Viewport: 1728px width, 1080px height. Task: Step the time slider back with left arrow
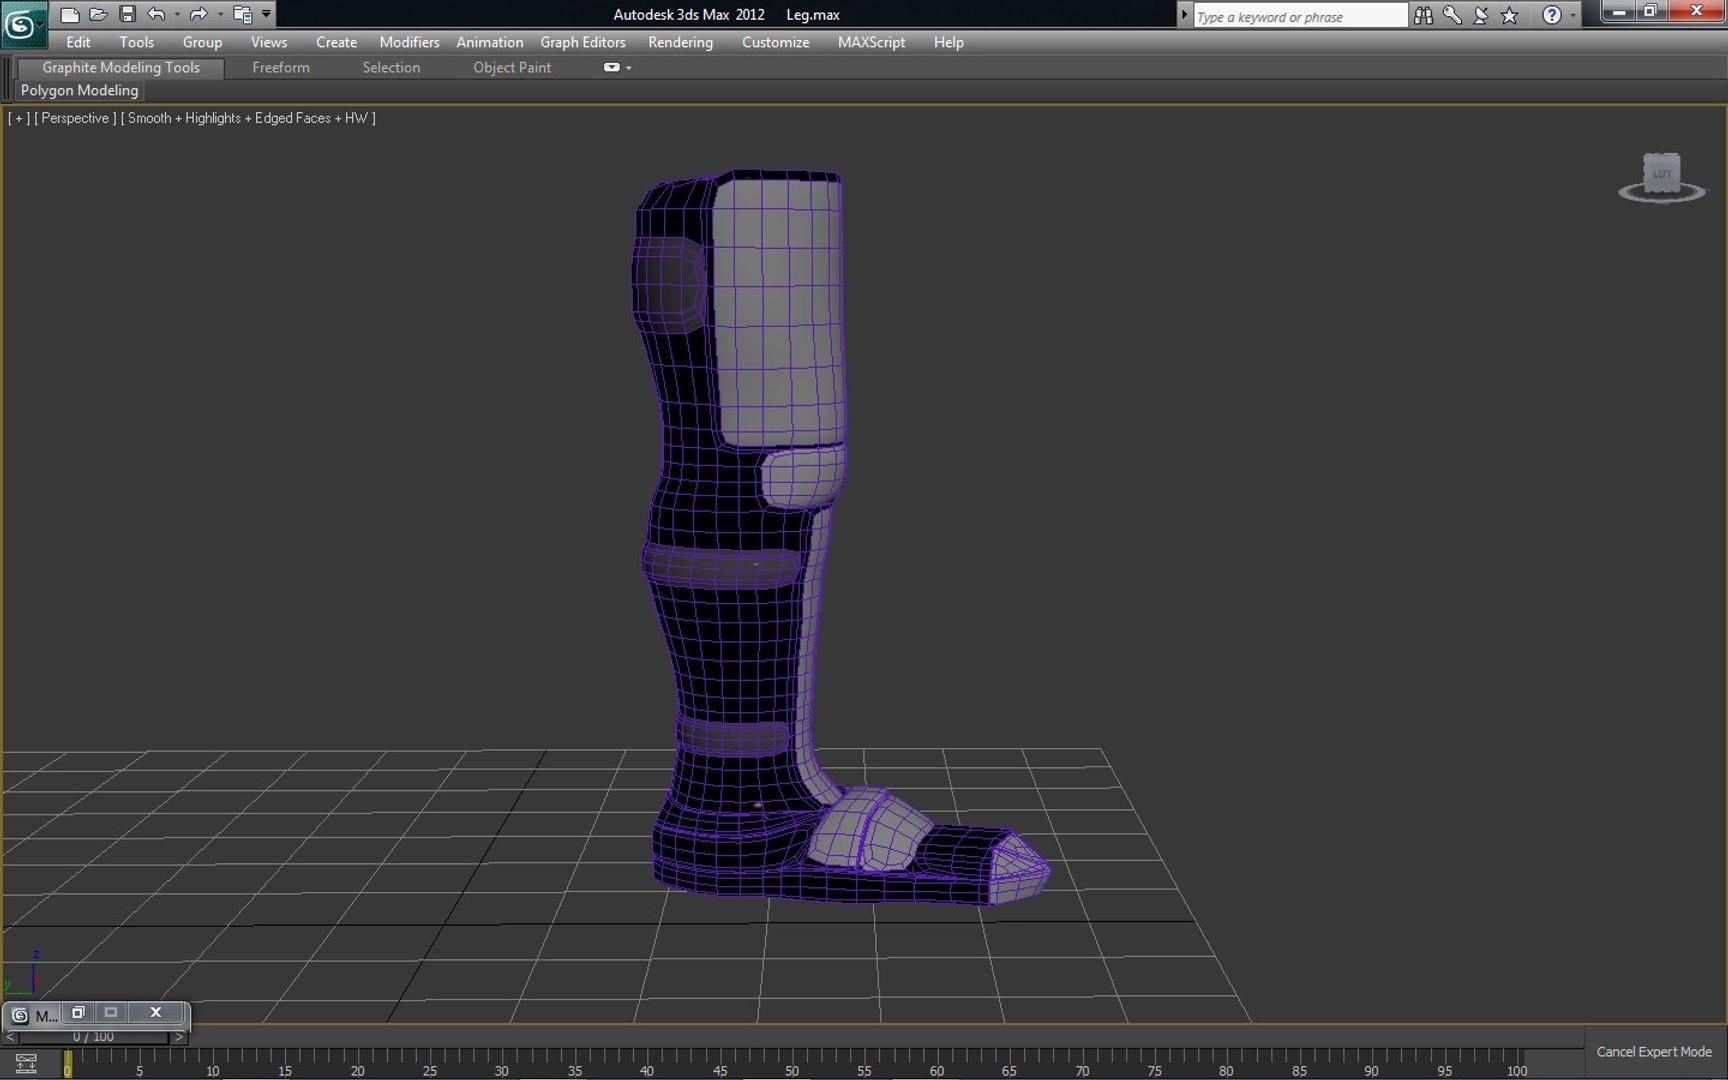(10, 1037)
